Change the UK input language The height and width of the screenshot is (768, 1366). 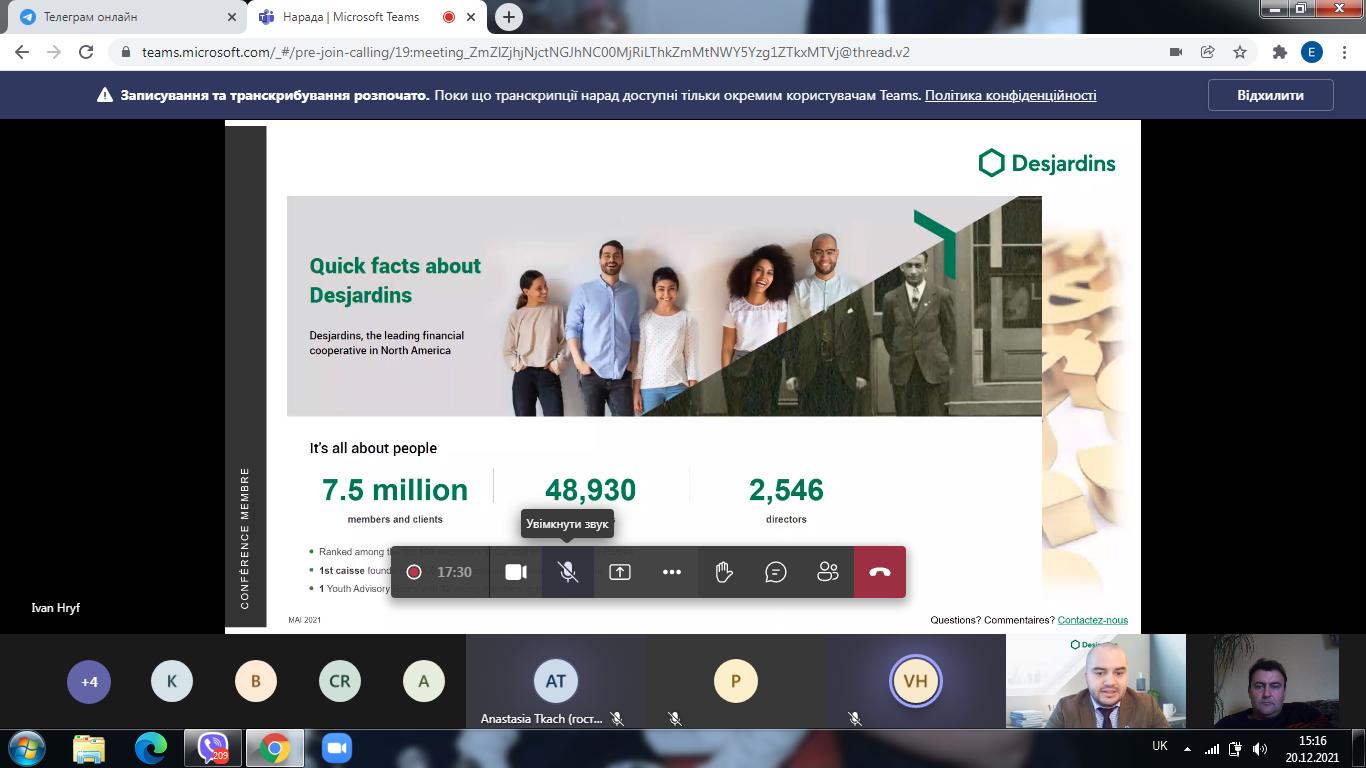pos(1160,746)
